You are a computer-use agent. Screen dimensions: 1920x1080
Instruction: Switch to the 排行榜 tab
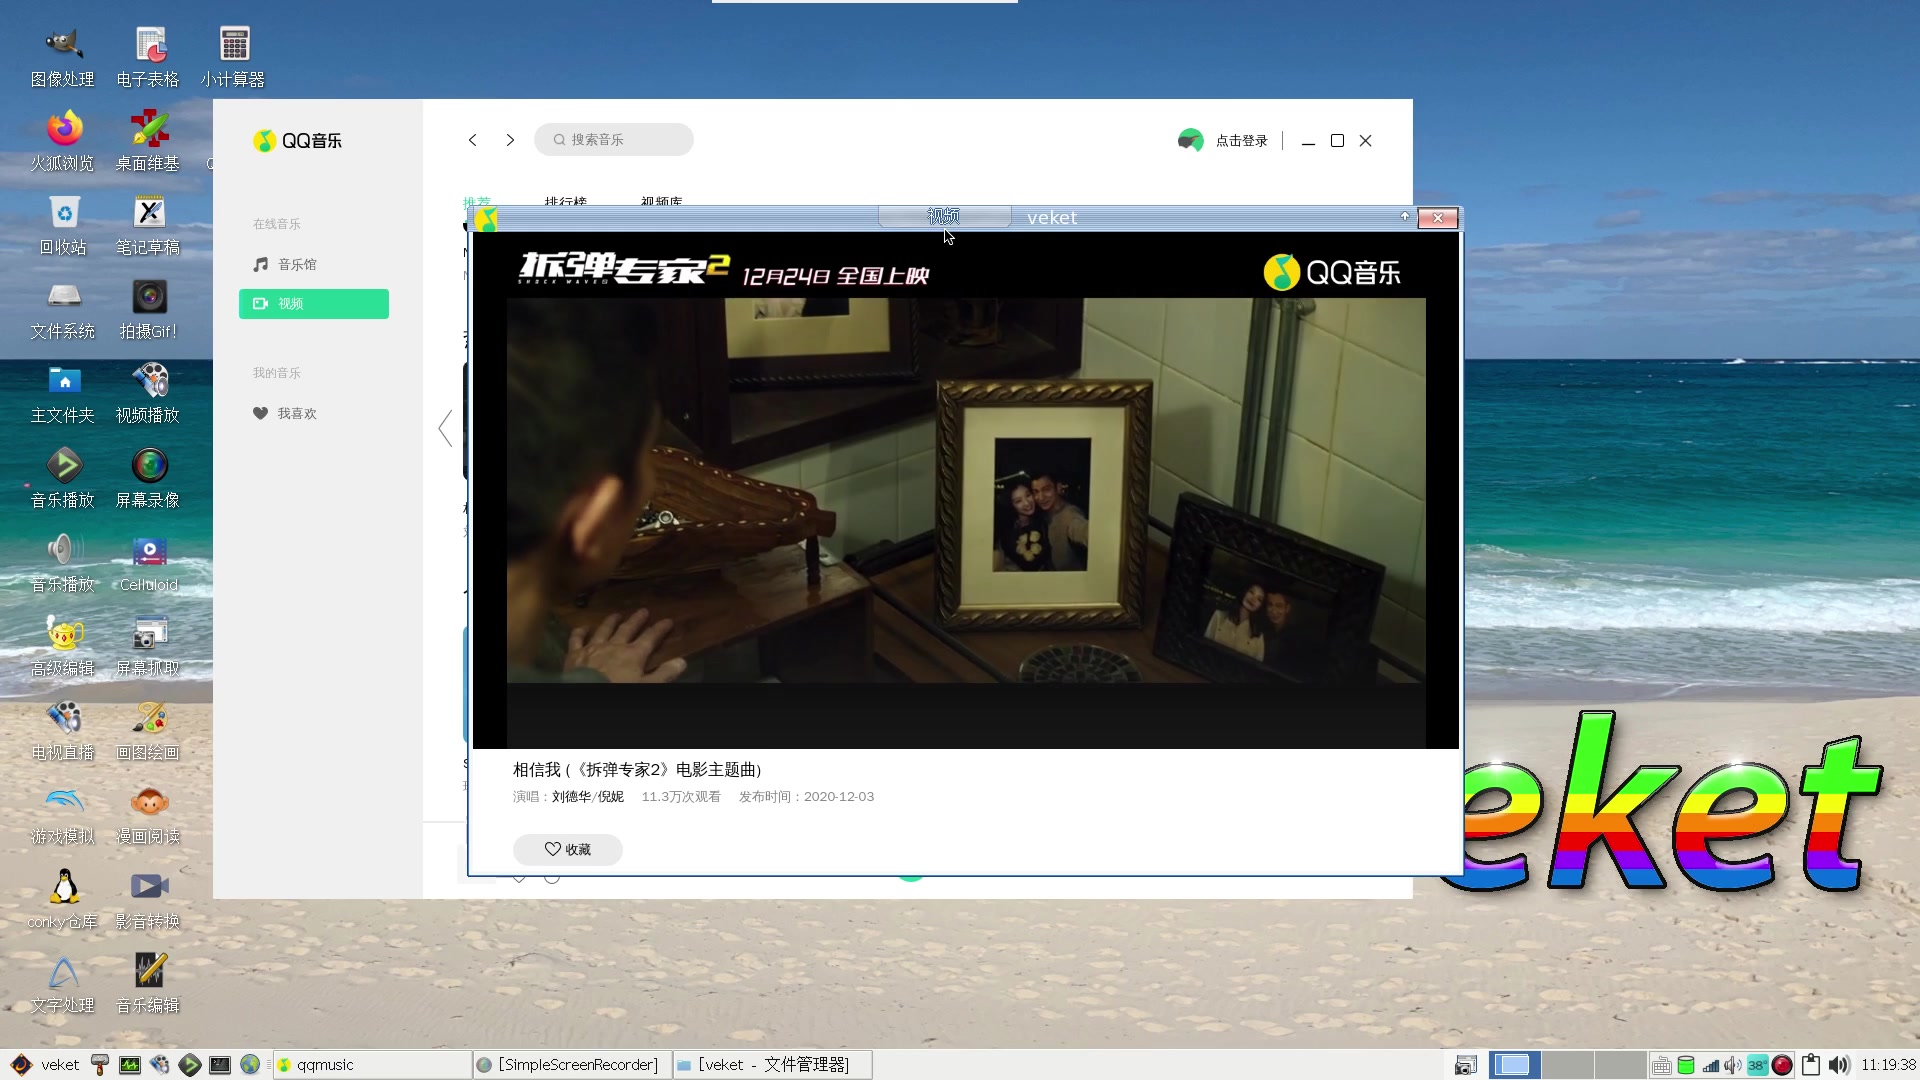[565, 201]
